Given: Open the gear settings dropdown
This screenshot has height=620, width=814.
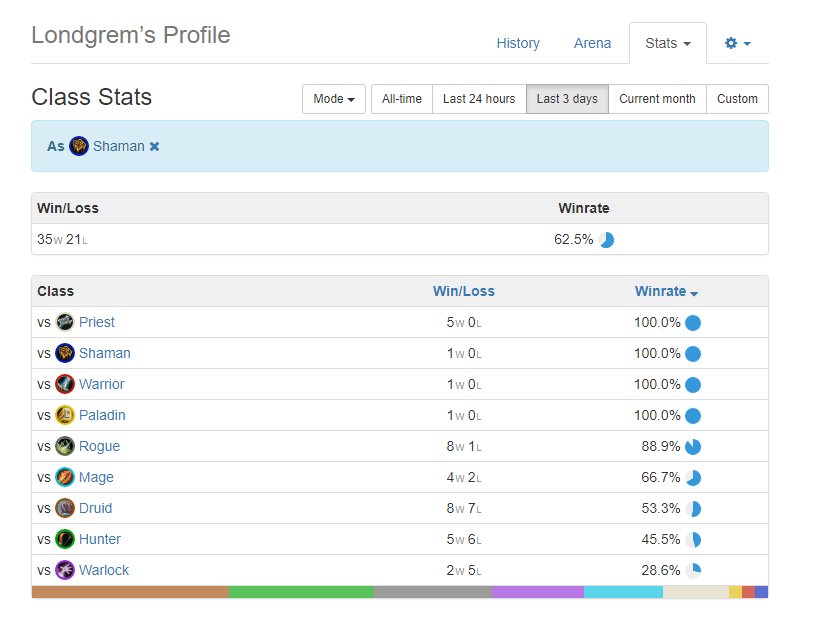Looking at the screenshot, I should point(738,43).
